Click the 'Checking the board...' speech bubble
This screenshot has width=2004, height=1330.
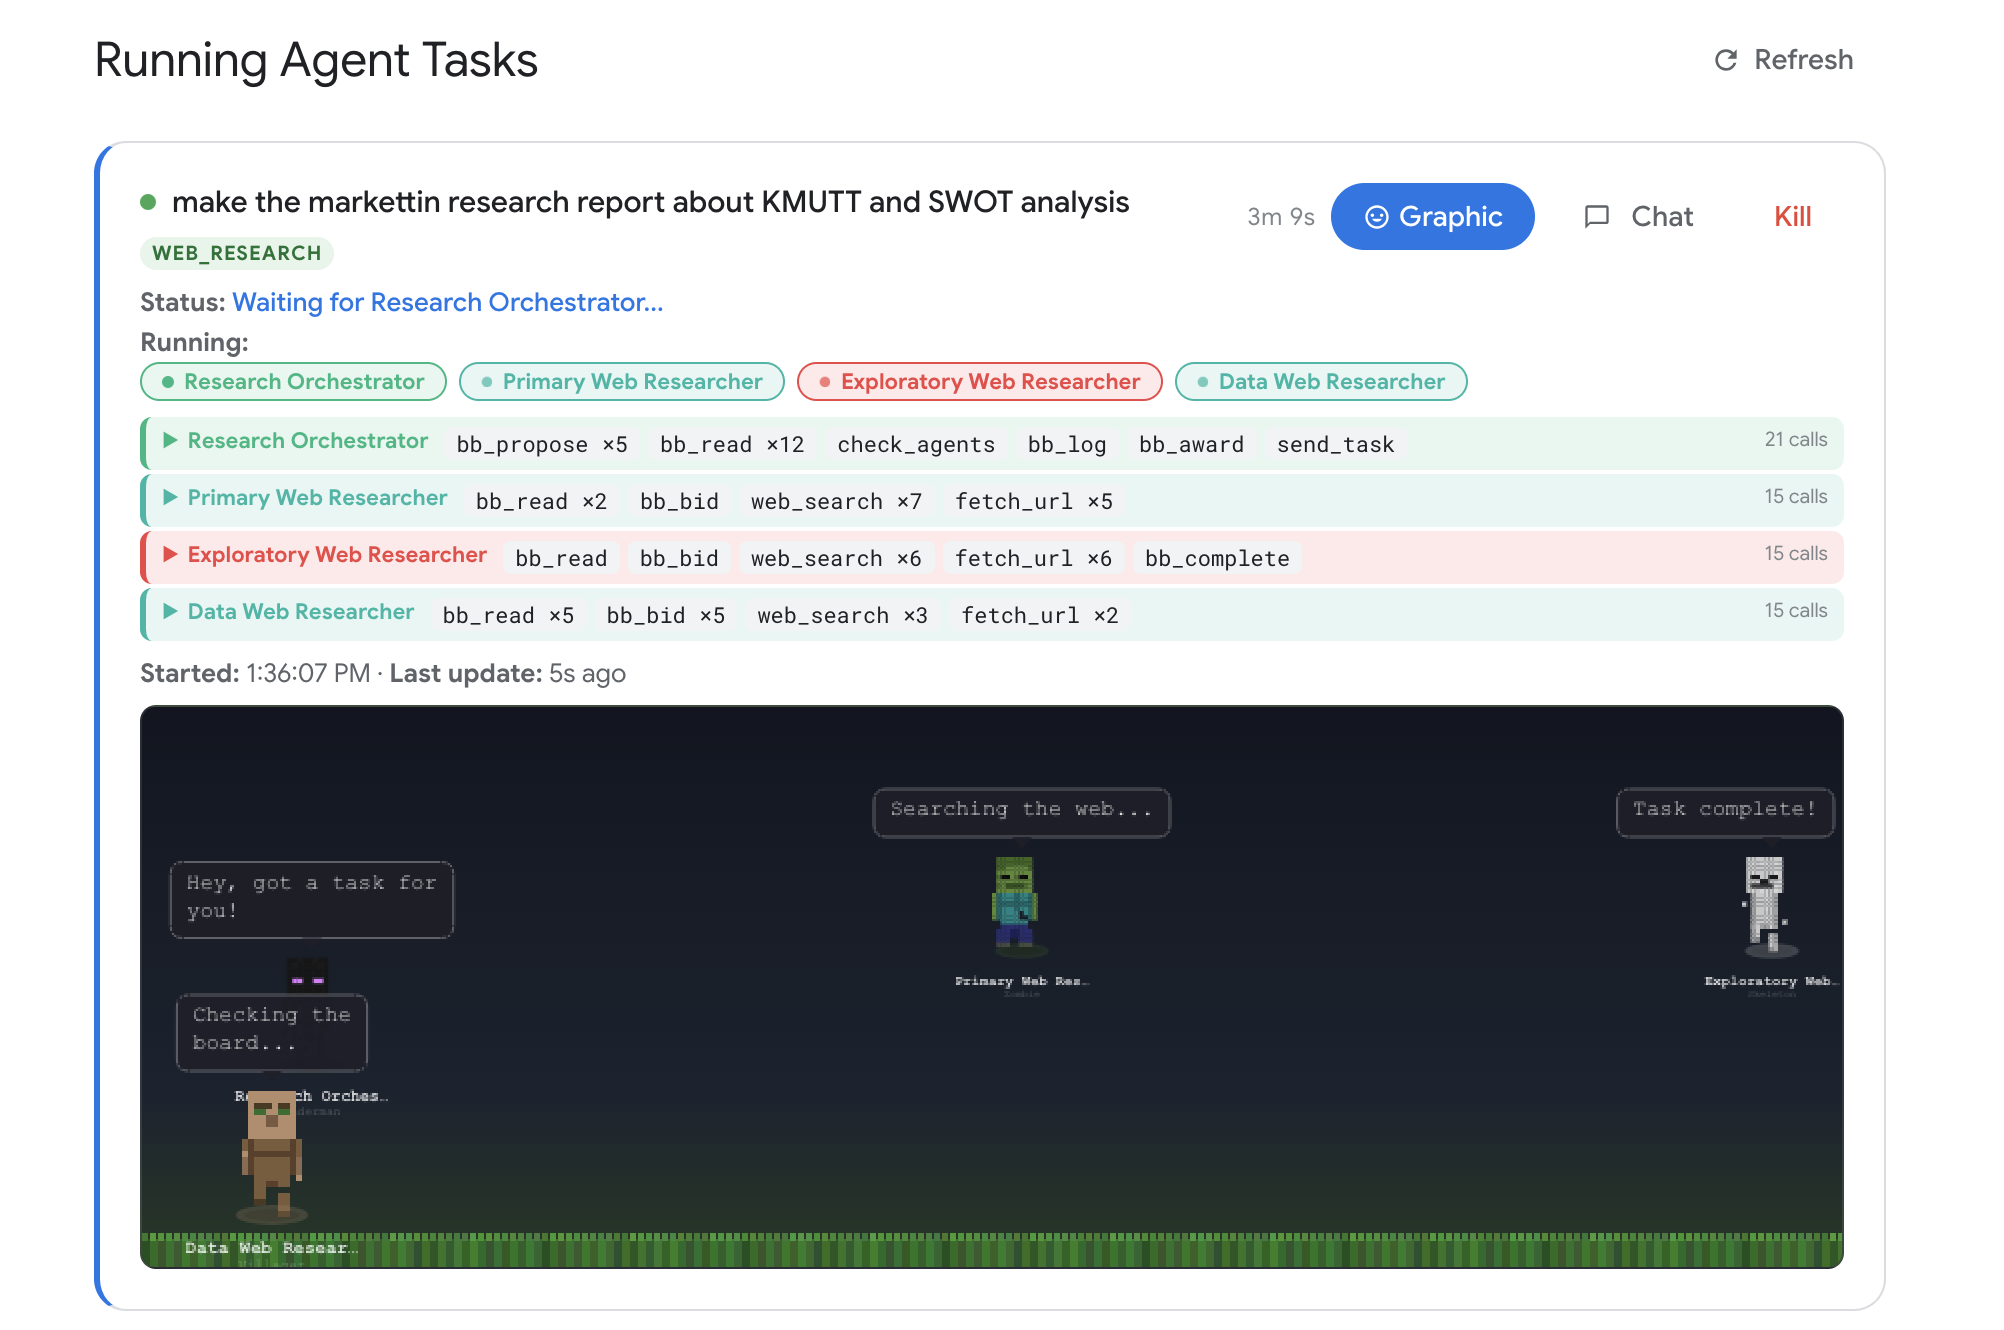pyautogui.click(x=272, y=1032)
